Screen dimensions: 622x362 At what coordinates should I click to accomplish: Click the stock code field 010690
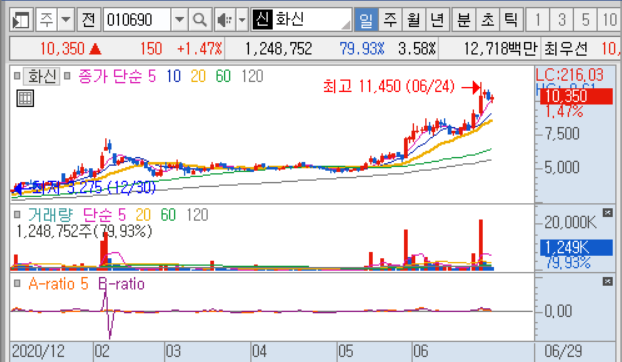(137, 19)
